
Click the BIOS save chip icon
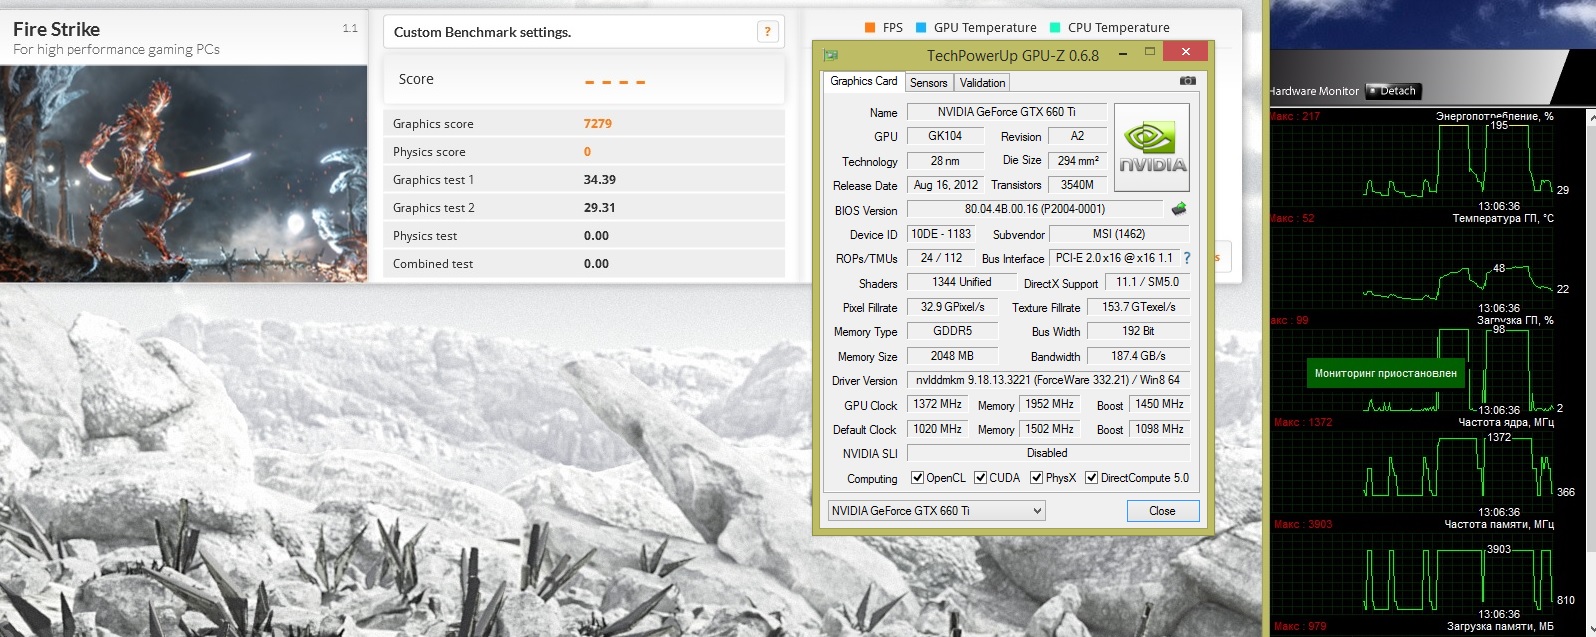[x=1179, y=209]
